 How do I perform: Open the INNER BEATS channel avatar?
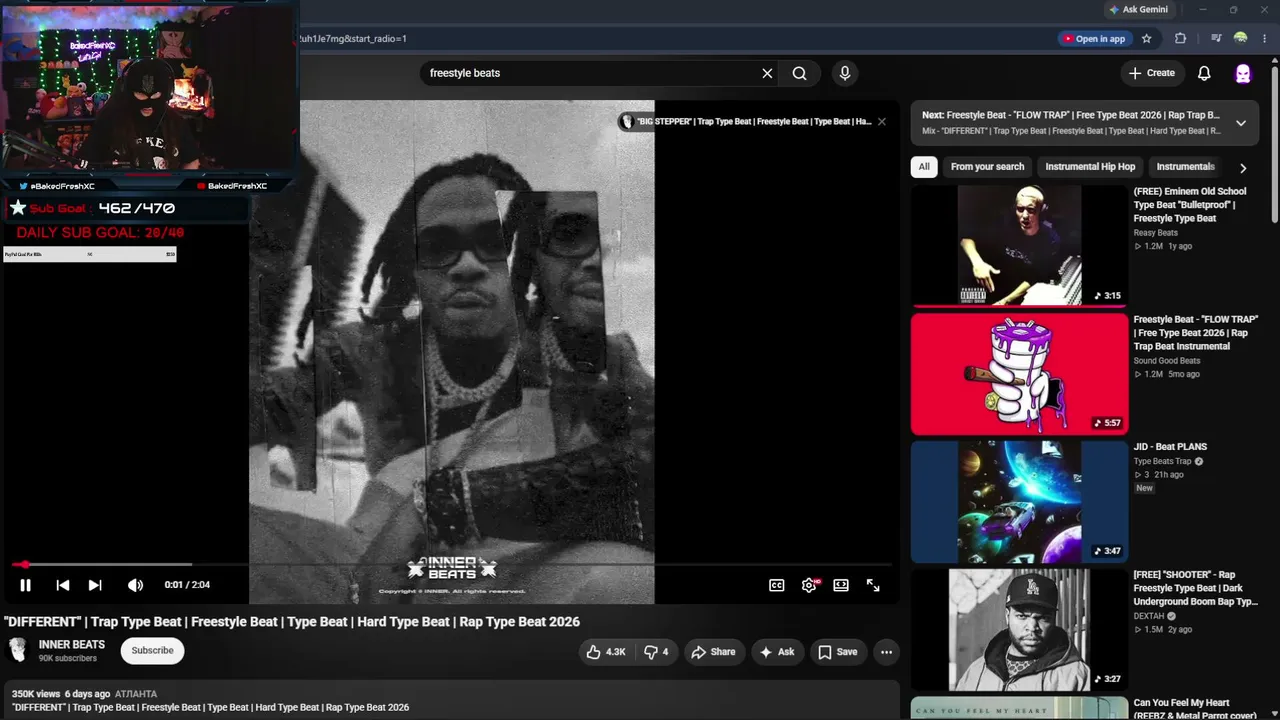pyautogui.click(x=18, y=651)
